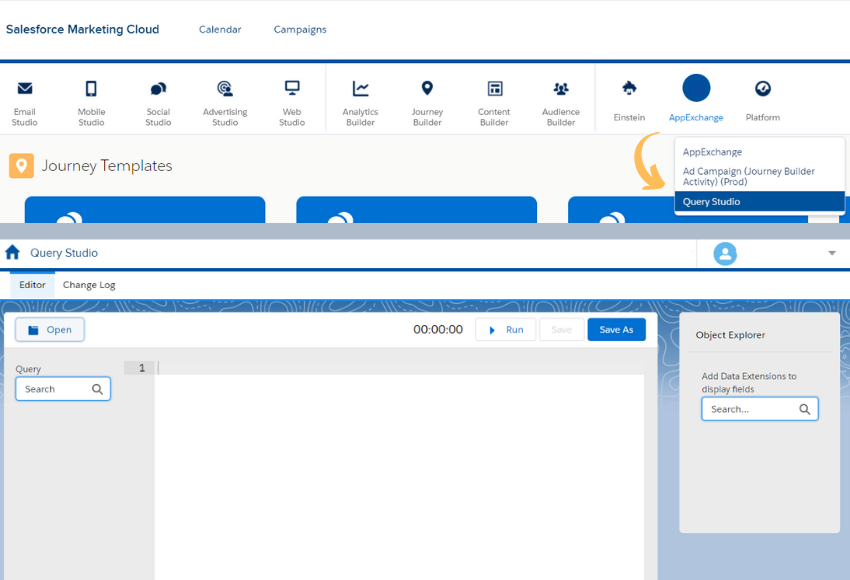Click into line 1 of the query editor

point(400,368)
